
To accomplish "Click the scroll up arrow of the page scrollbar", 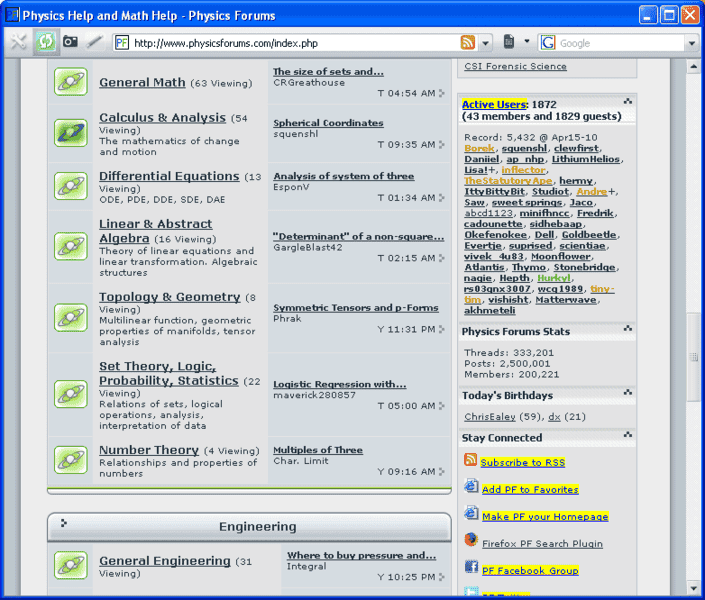I will point(693,67).
